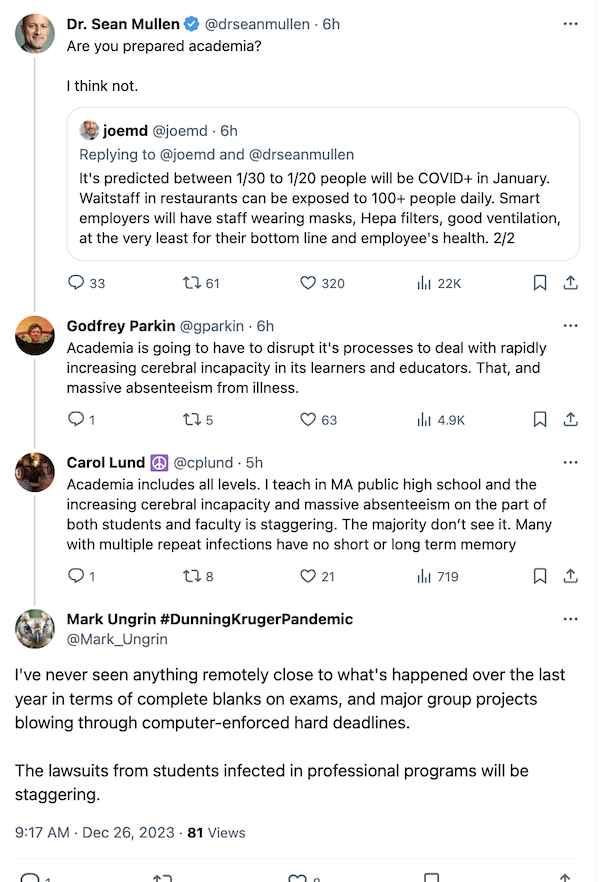
Task: Open the @Mark_Ungrin handle link
Action: click(117, 639)
